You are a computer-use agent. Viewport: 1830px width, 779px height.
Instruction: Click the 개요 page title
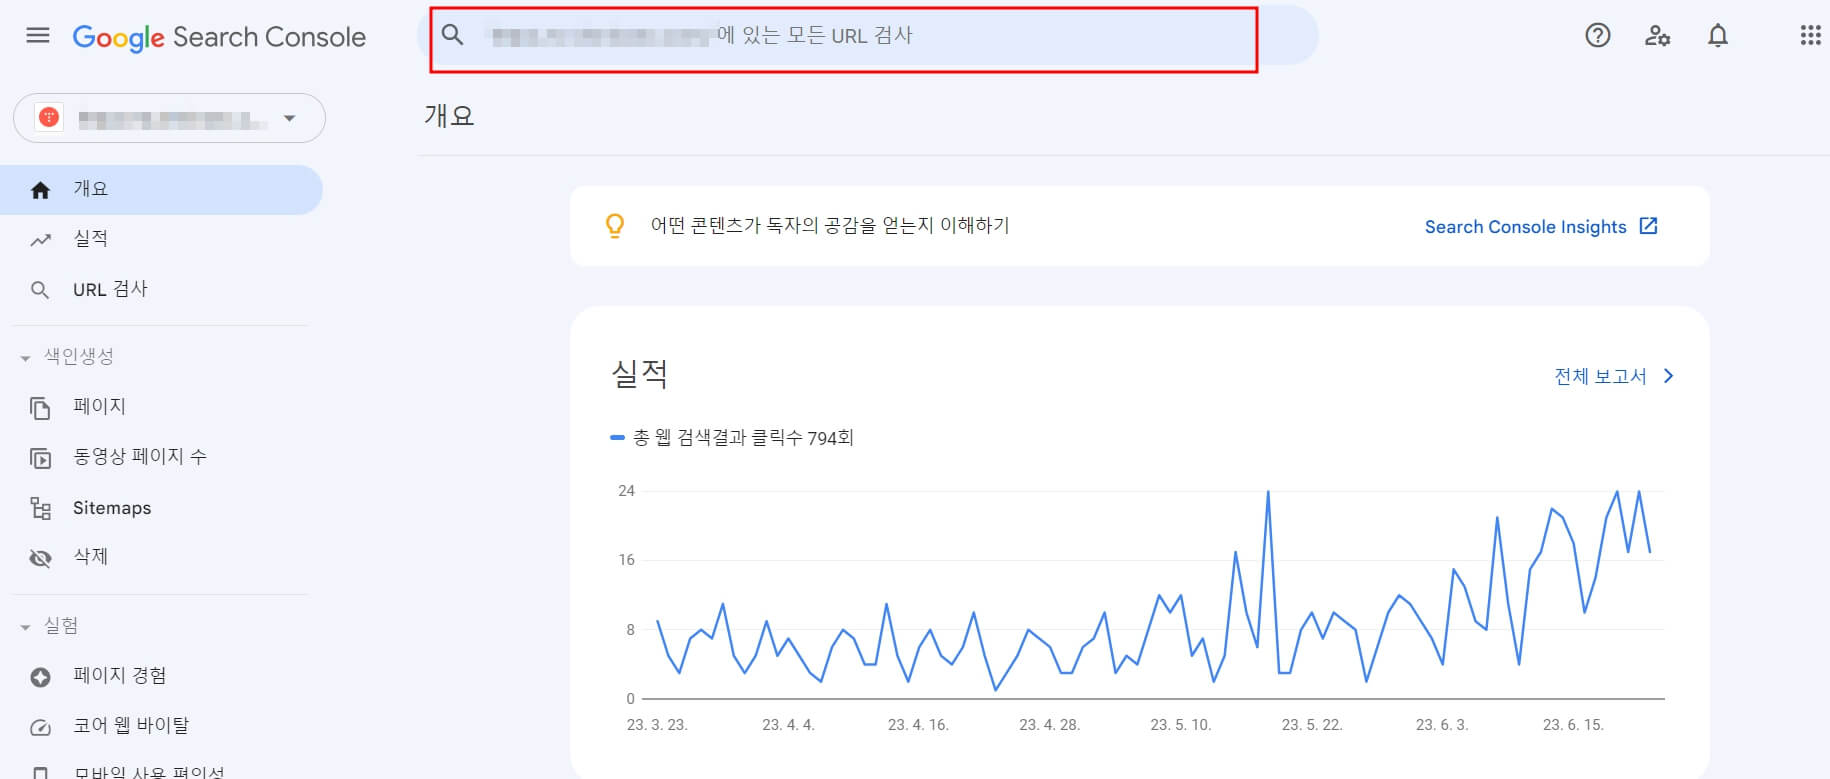(x=449, y=116)
